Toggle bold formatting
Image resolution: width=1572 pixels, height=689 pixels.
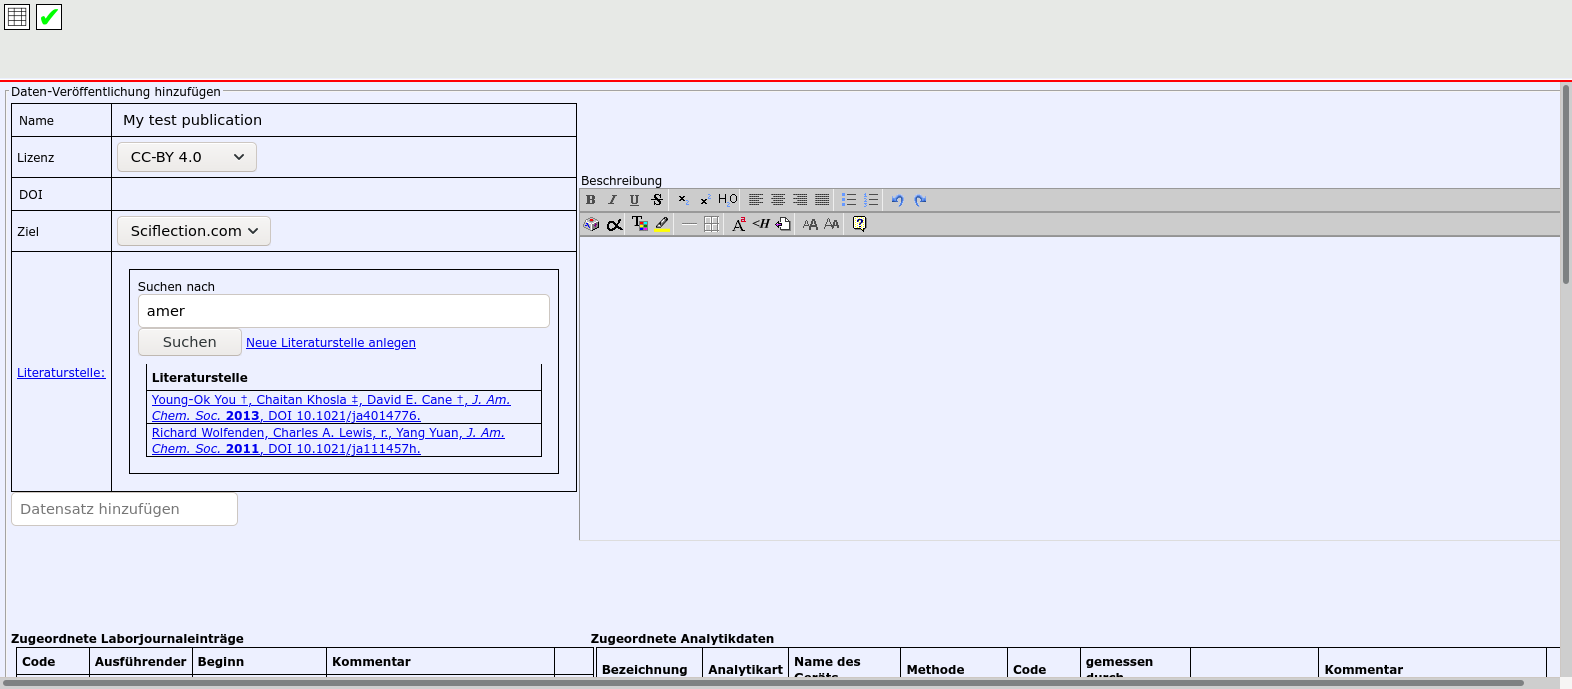[x=591, y=200]
